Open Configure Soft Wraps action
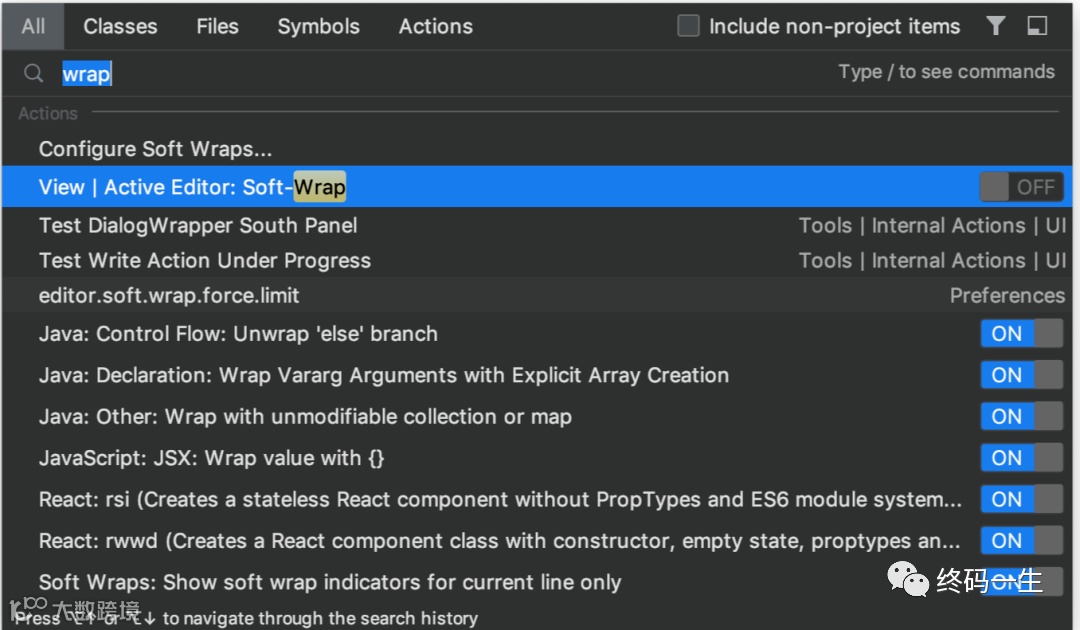 tap(155, 149)
